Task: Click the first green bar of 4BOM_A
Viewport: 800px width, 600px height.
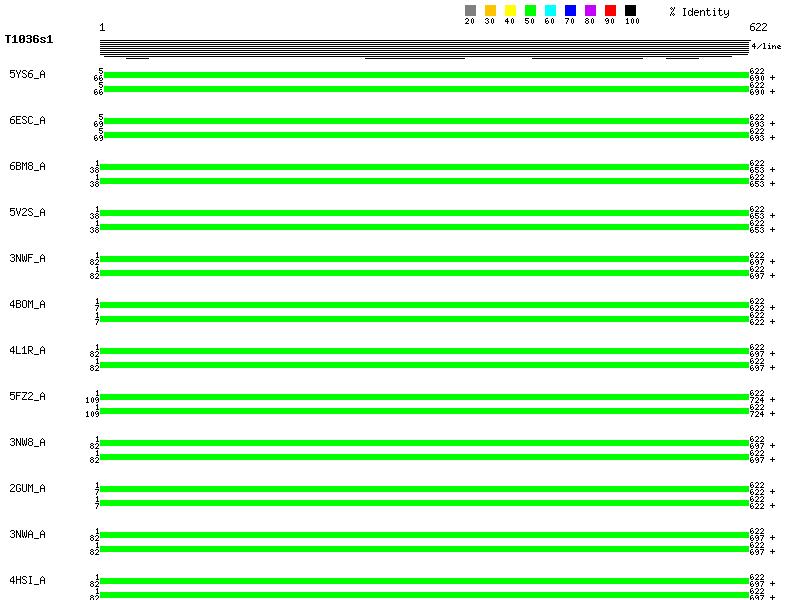Action: [424, 305]
